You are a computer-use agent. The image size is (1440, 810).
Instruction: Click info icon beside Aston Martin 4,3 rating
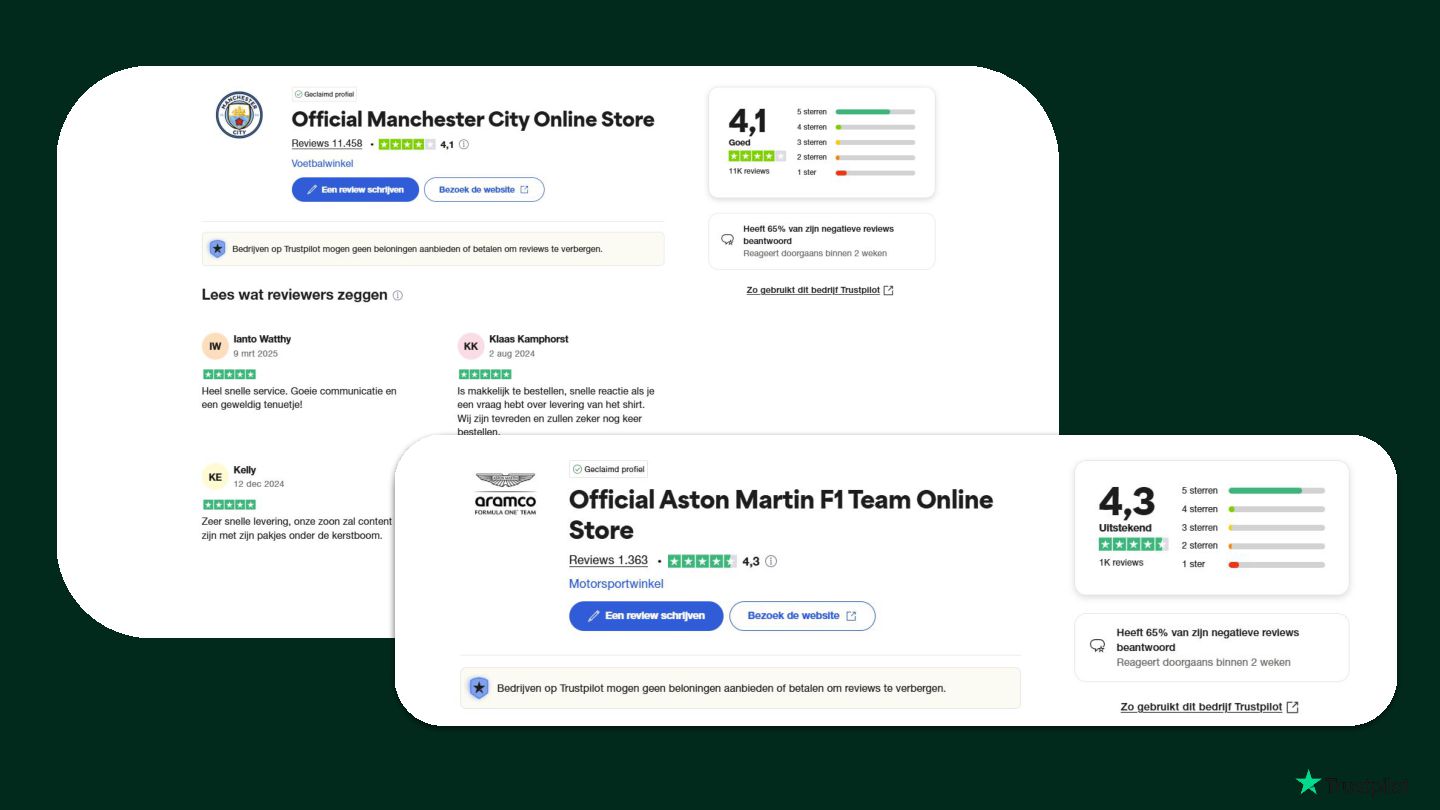(x=771, y=561)
